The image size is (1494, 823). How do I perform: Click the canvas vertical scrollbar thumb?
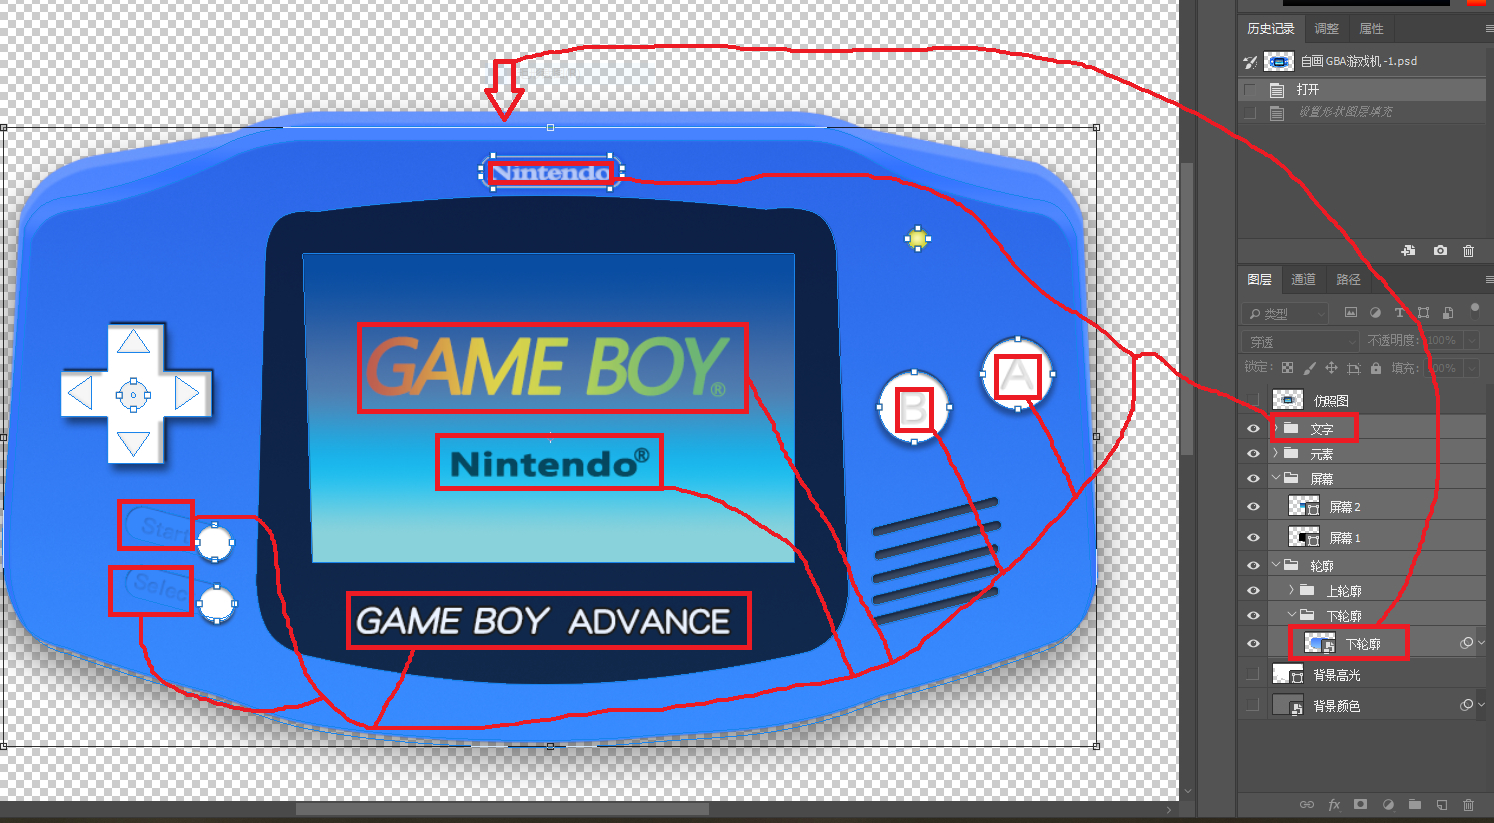tap(1187, 308)
